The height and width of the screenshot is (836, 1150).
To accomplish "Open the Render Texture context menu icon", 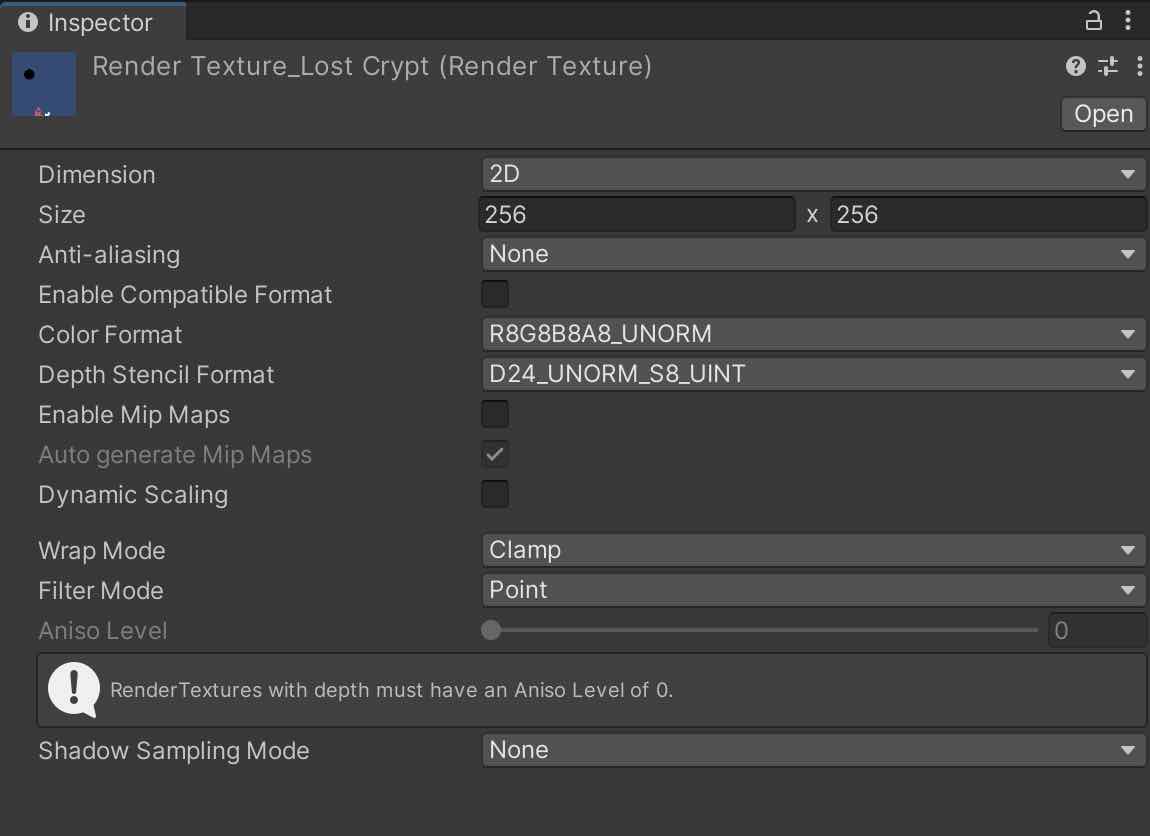I will coord(1139,66).
